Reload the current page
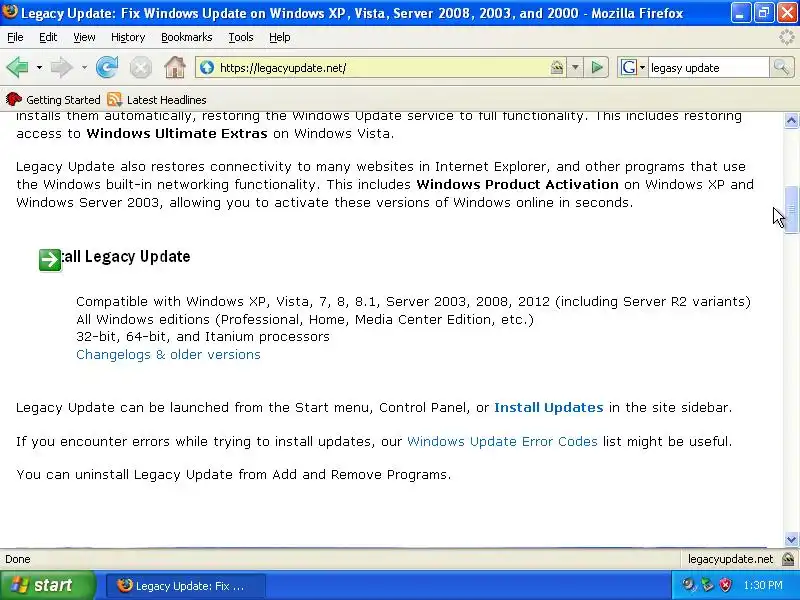Viewport: 800px width, 600px height. pos(107,67)
